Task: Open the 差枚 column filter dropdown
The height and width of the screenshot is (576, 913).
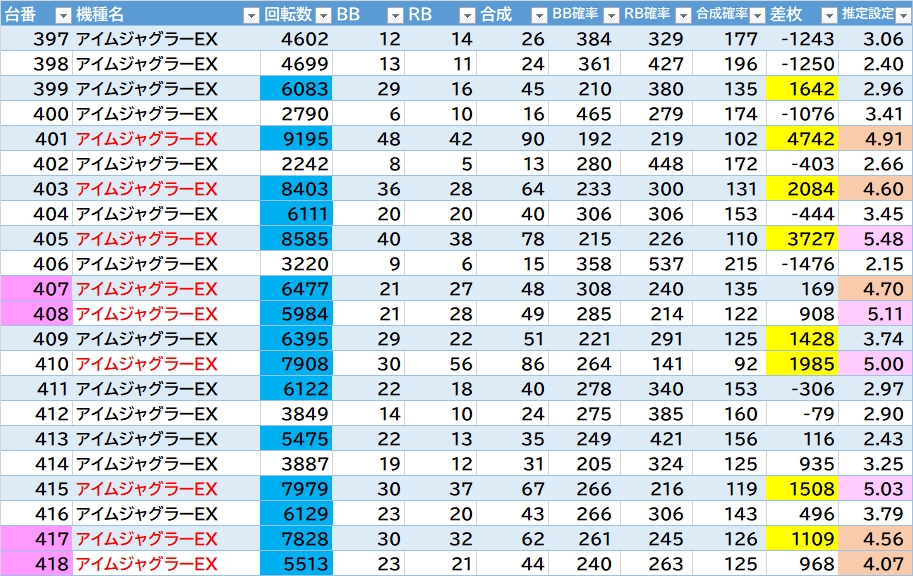Action: [829, 15]
